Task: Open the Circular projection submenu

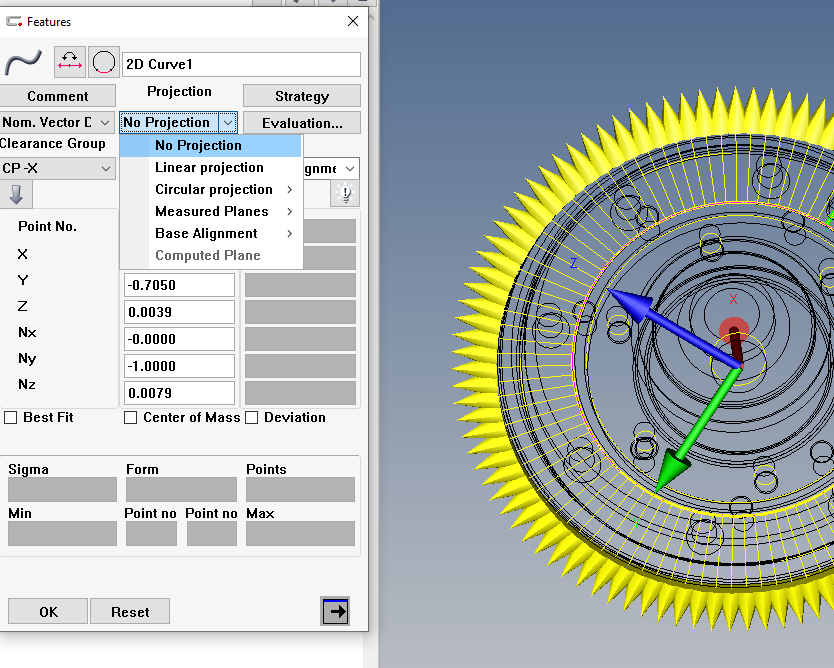Action: (x=213, y=190)
